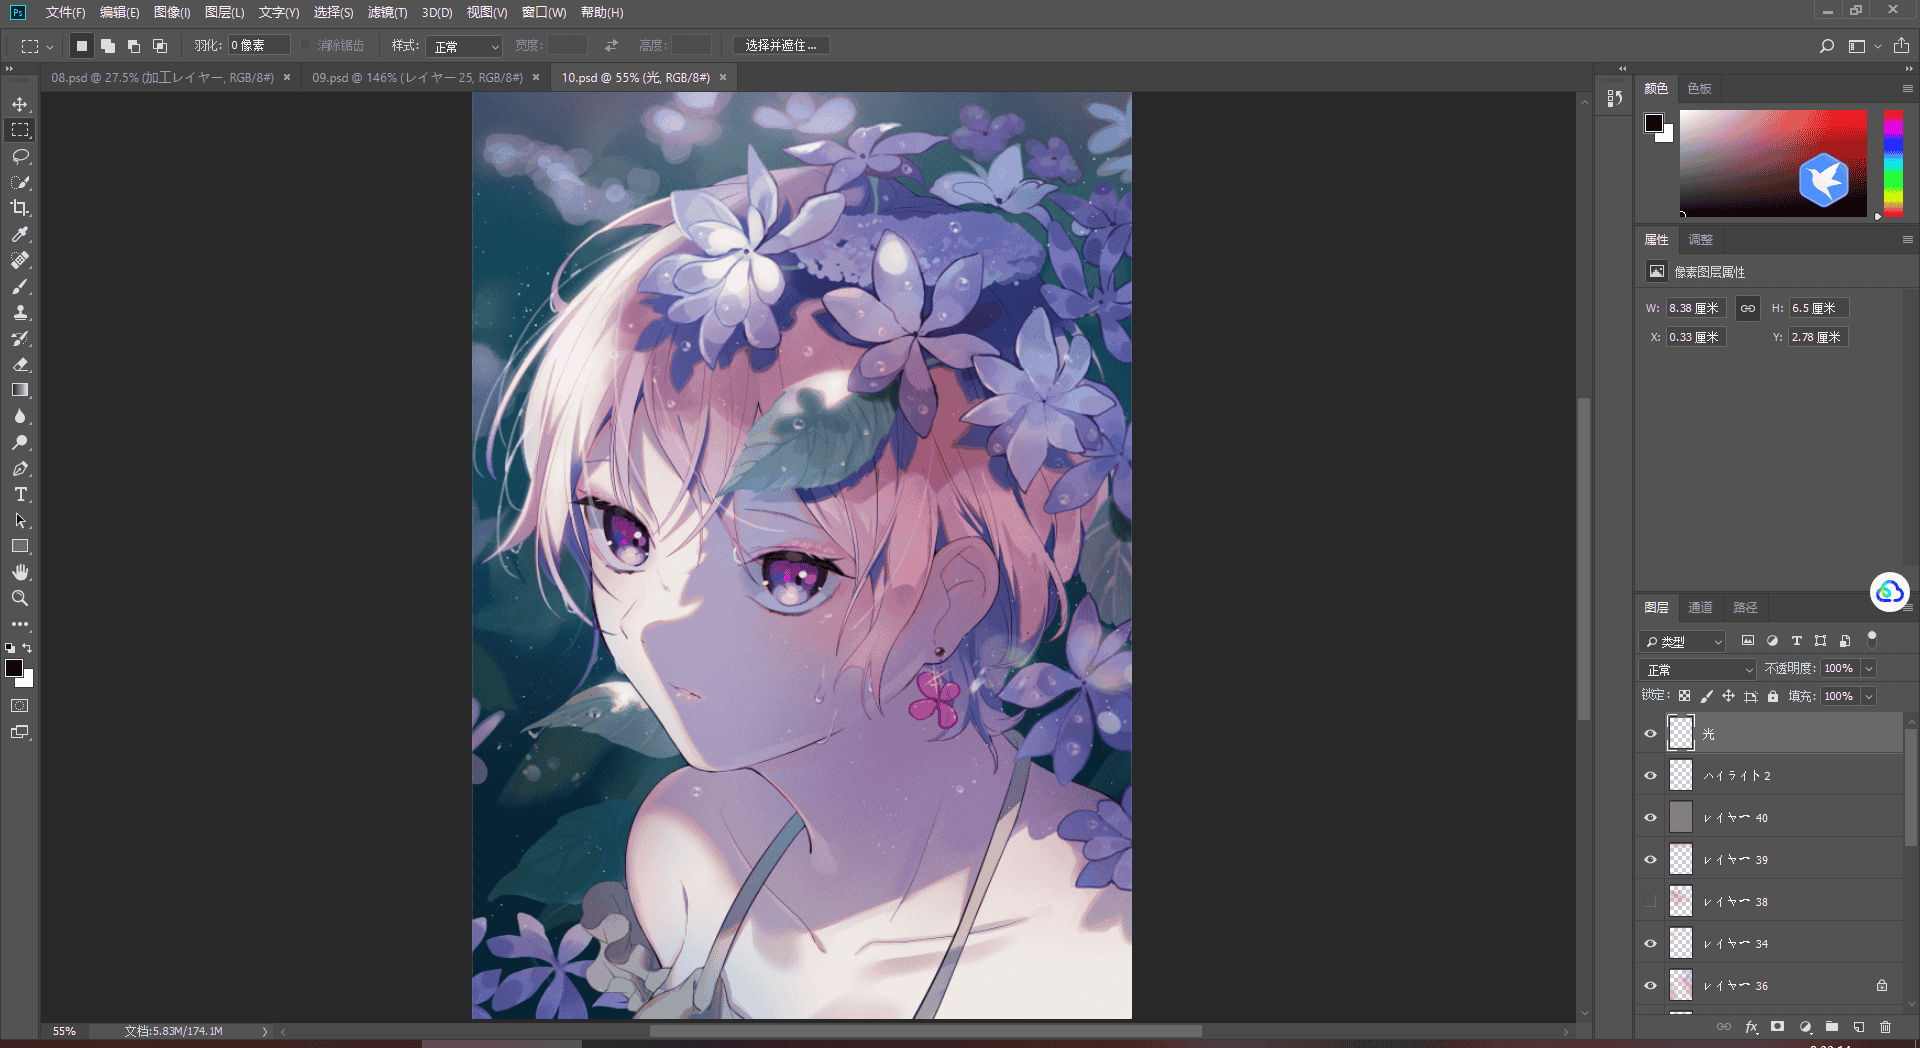Viewport: 1920px width, 1048px height.
Task: Select the Eyedropper tool
Action: pyautogui.click(x=20, y=234)
